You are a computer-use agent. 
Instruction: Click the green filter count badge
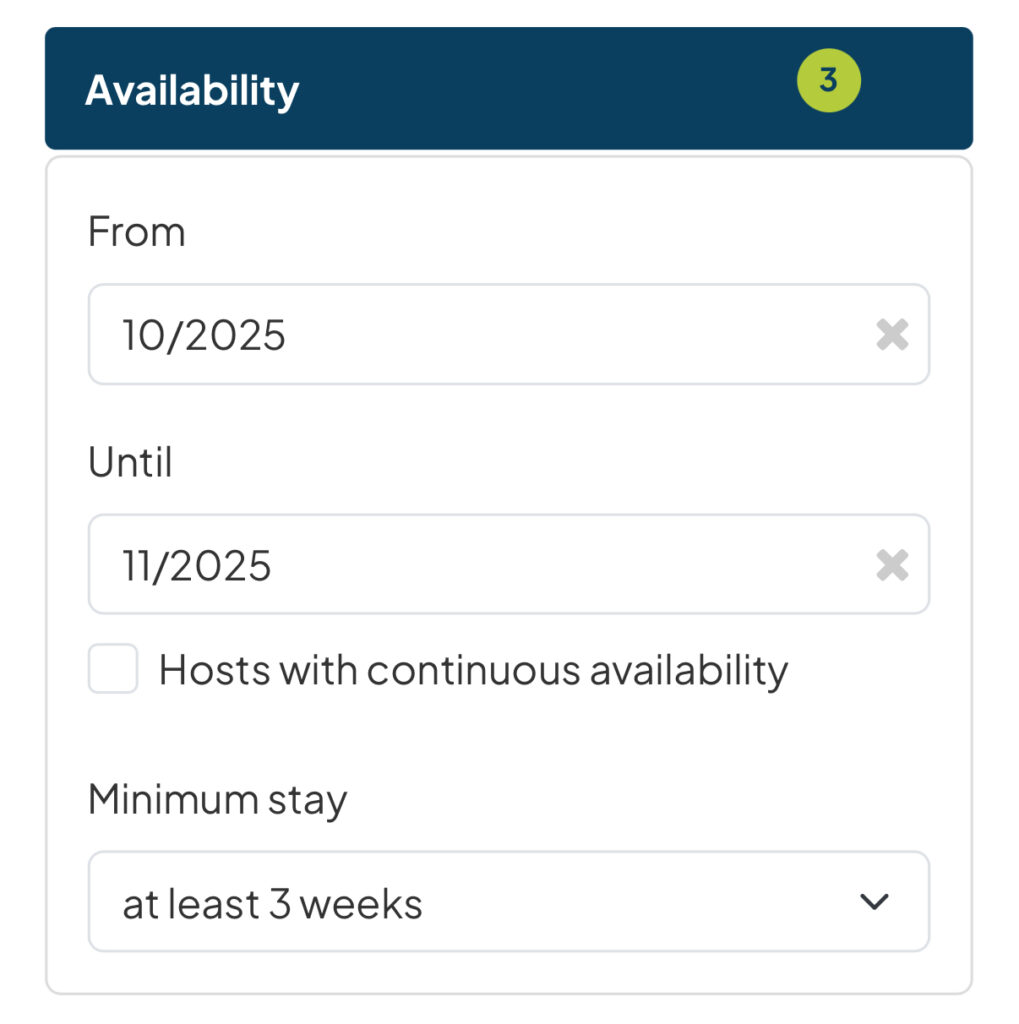(828, 80)
